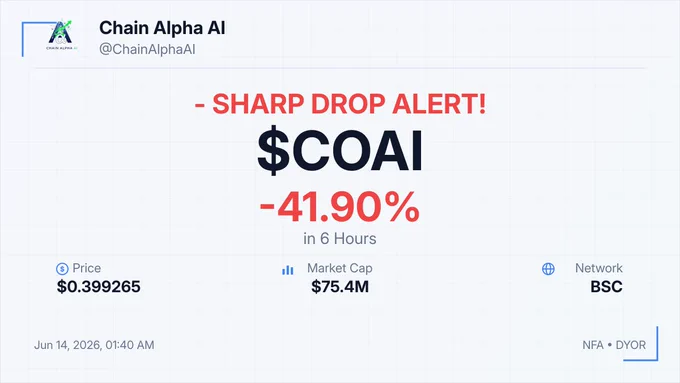Click the -41.90% drop figure
This screenshot has height=383, width=680.
(340, 207)
